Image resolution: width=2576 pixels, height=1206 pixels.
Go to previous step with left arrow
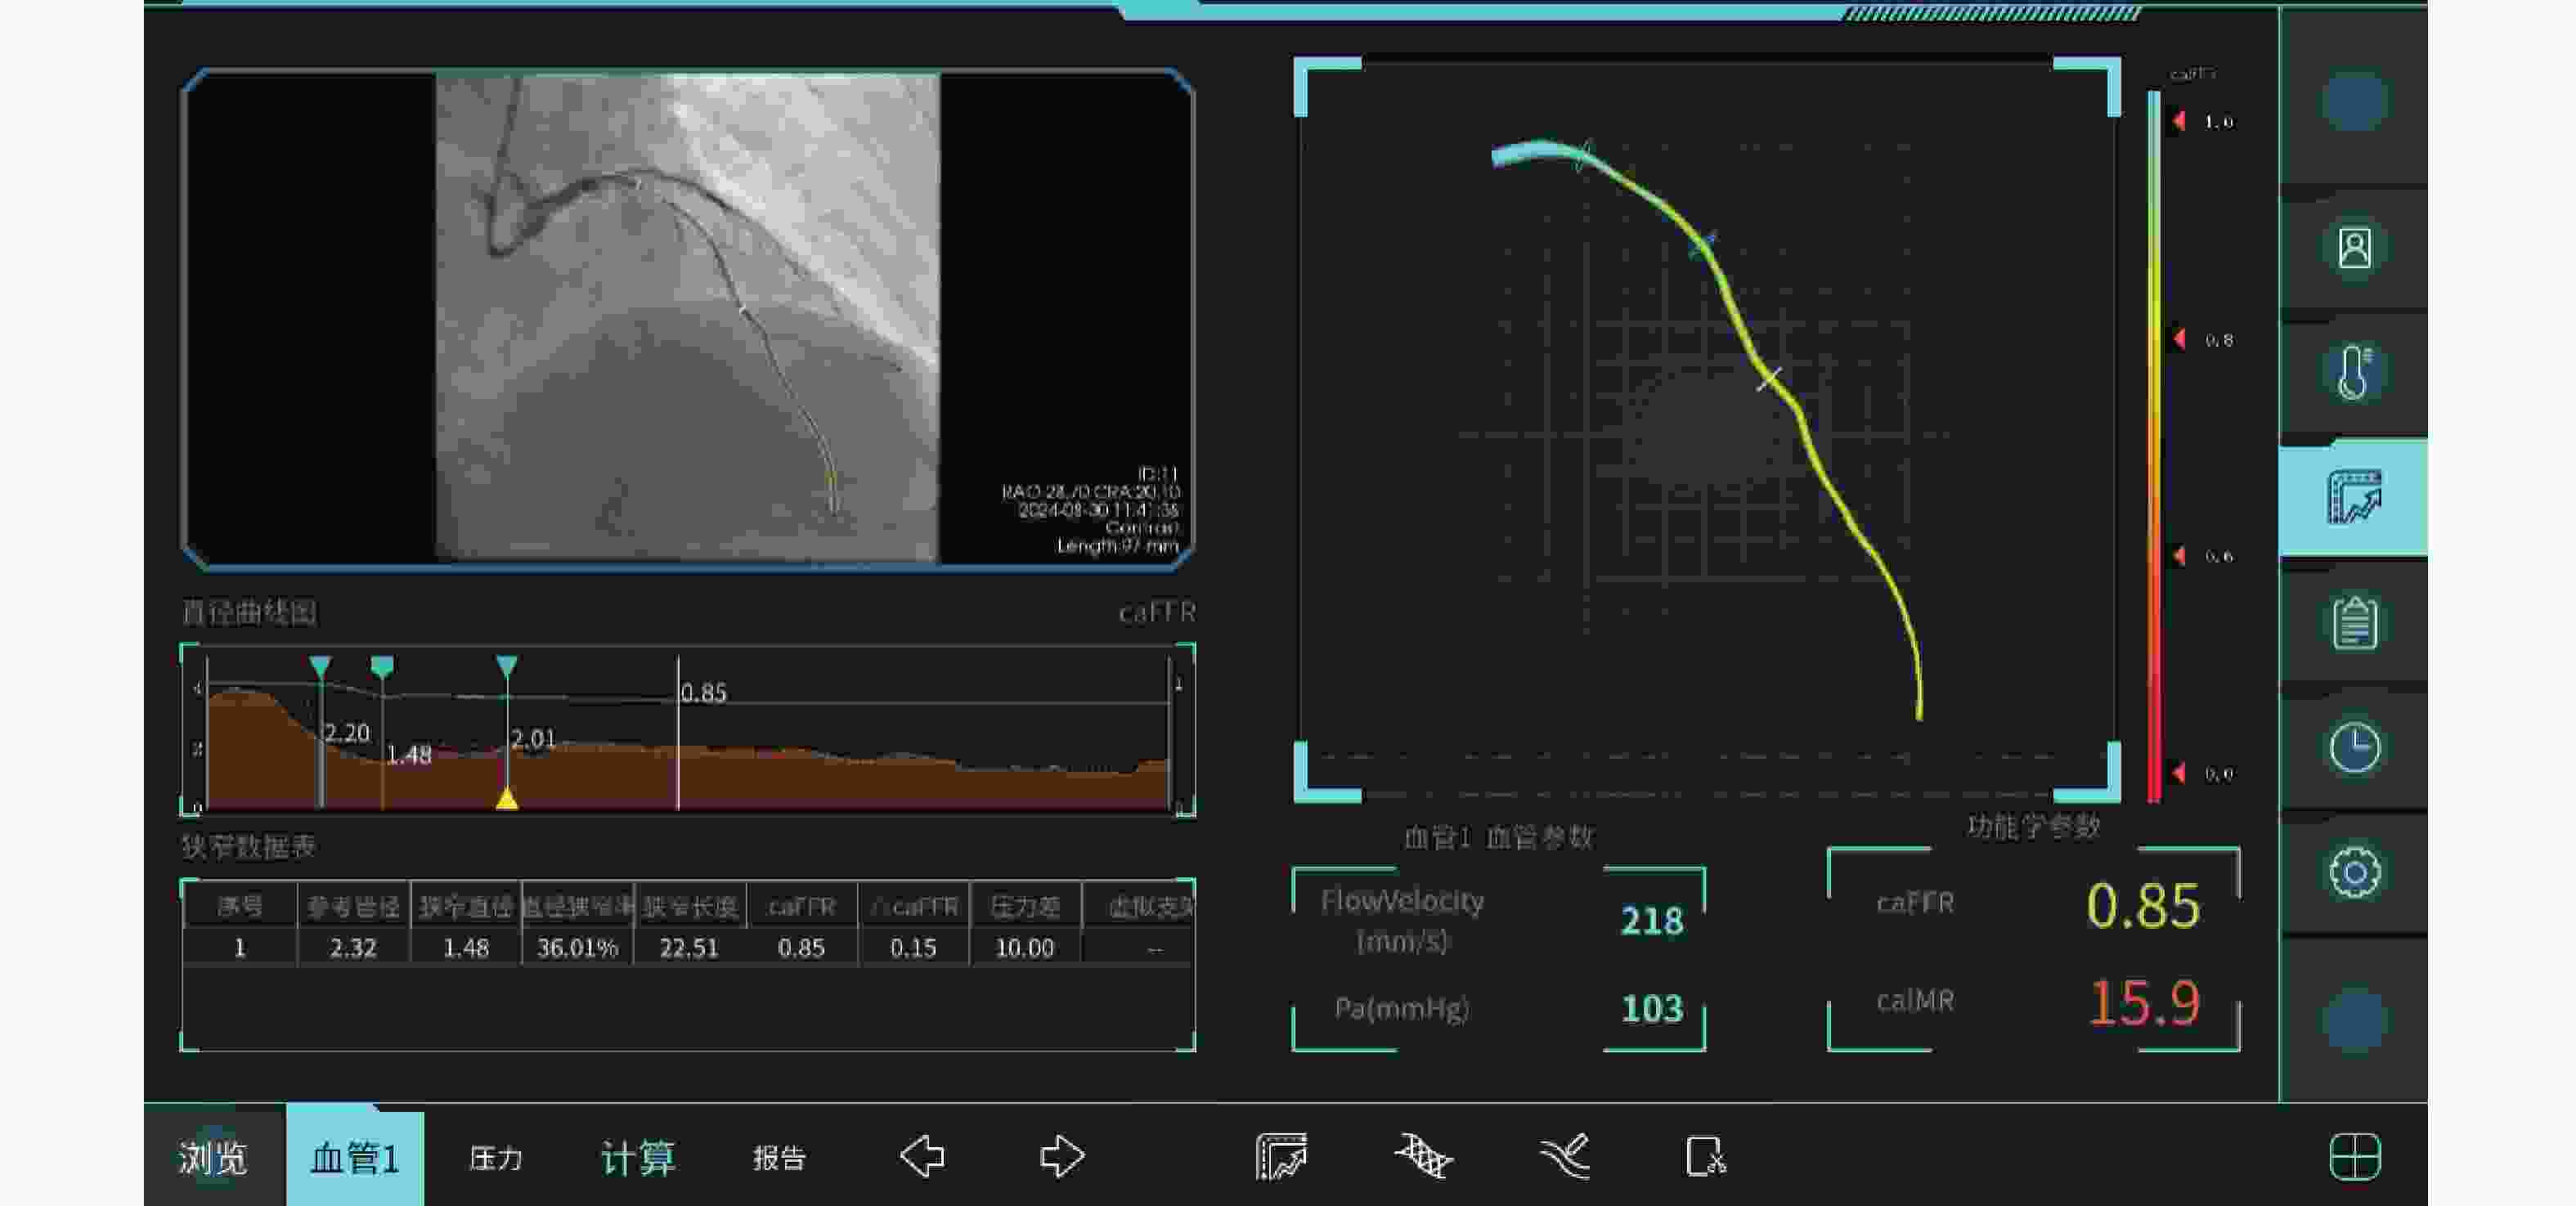coord(921,1157)
